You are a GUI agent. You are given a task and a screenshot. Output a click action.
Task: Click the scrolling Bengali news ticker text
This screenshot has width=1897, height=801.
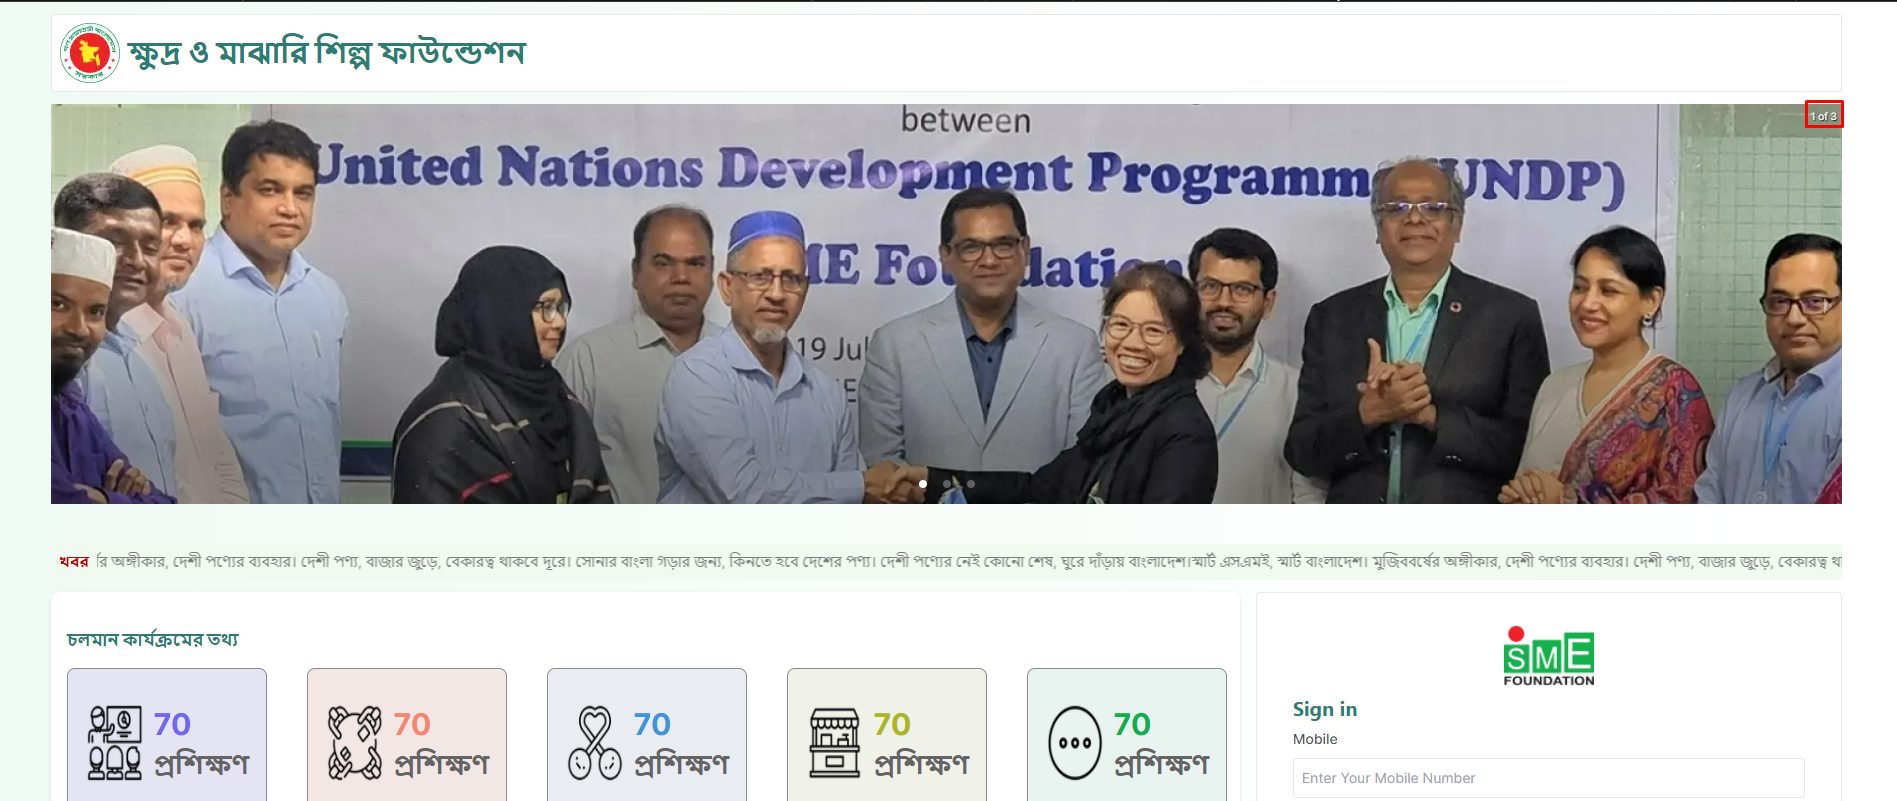(968, 562)
